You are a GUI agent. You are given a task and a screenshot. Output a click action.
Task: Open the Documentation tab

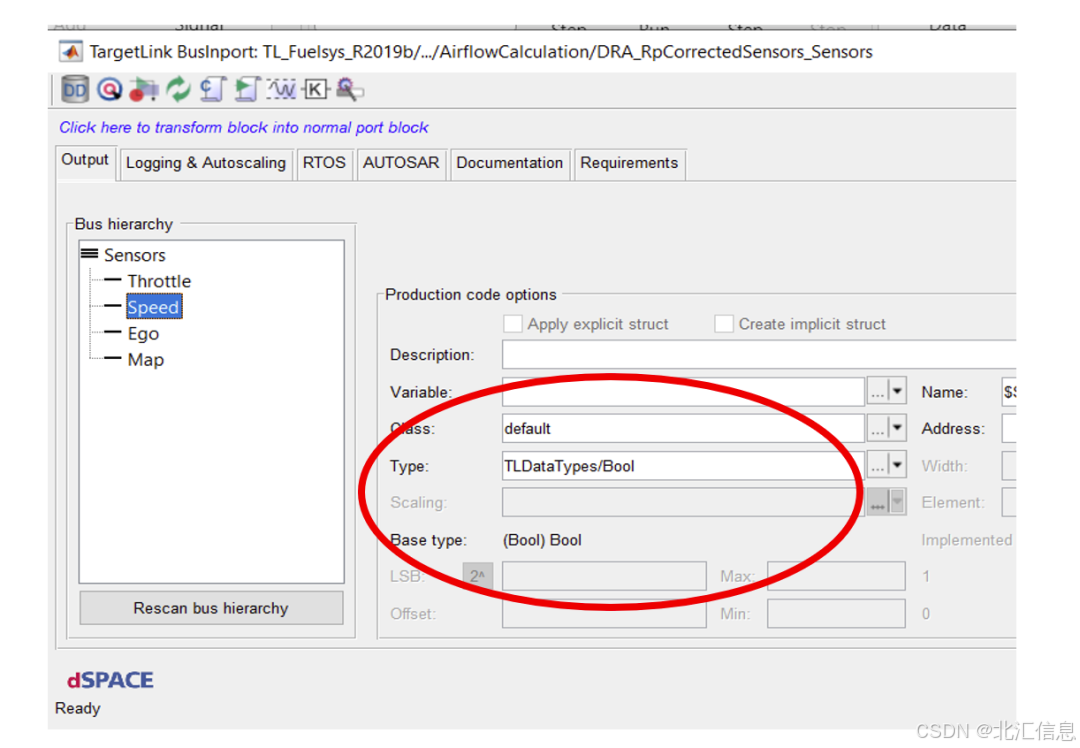(x=509, y=163)
